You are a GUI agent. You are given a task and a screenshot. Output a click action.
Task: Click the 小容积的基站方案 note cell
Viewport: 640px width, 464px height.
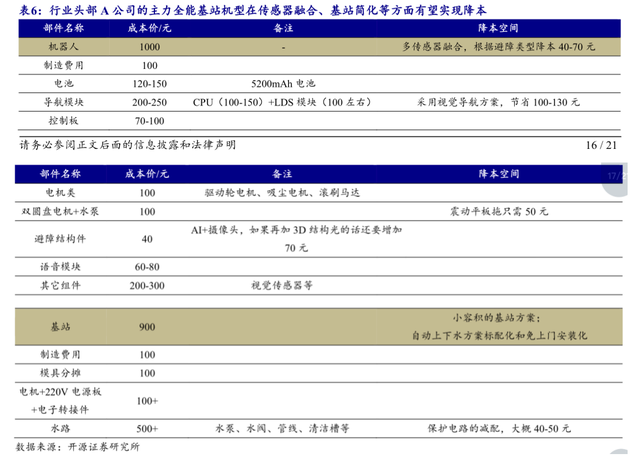coord(499,326)
